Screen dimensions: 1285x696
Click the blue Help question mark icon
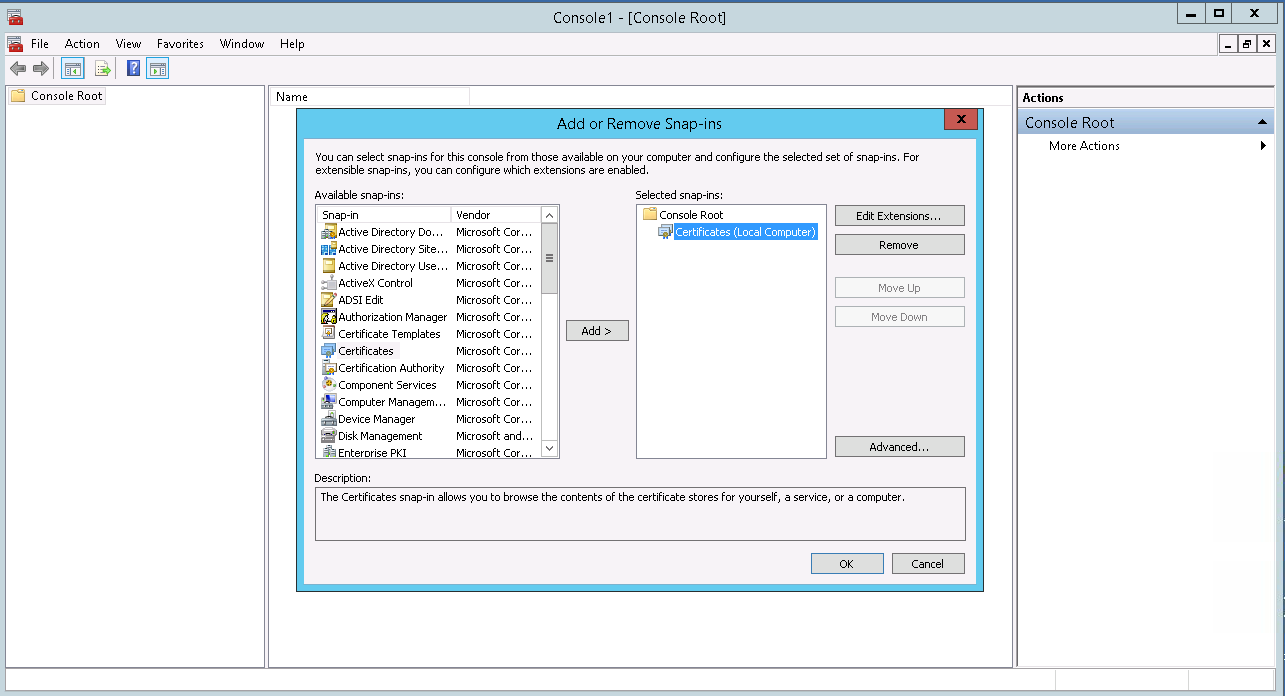133,68
